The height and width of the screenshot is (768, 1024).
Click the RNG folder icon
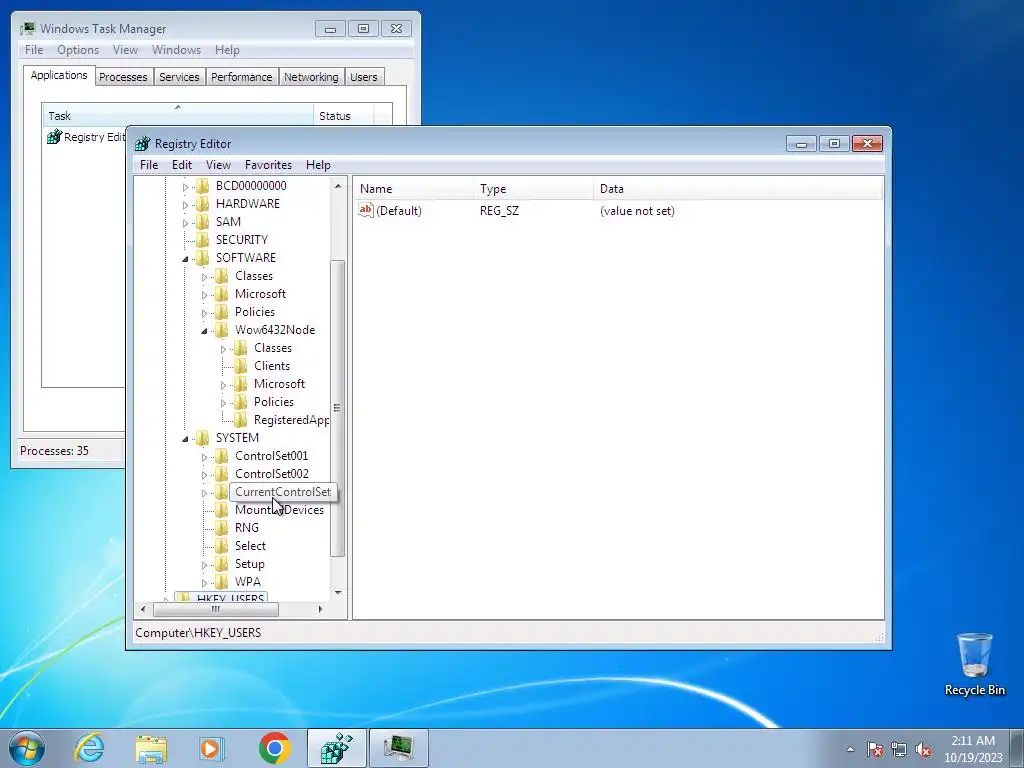tap(221, 528)
